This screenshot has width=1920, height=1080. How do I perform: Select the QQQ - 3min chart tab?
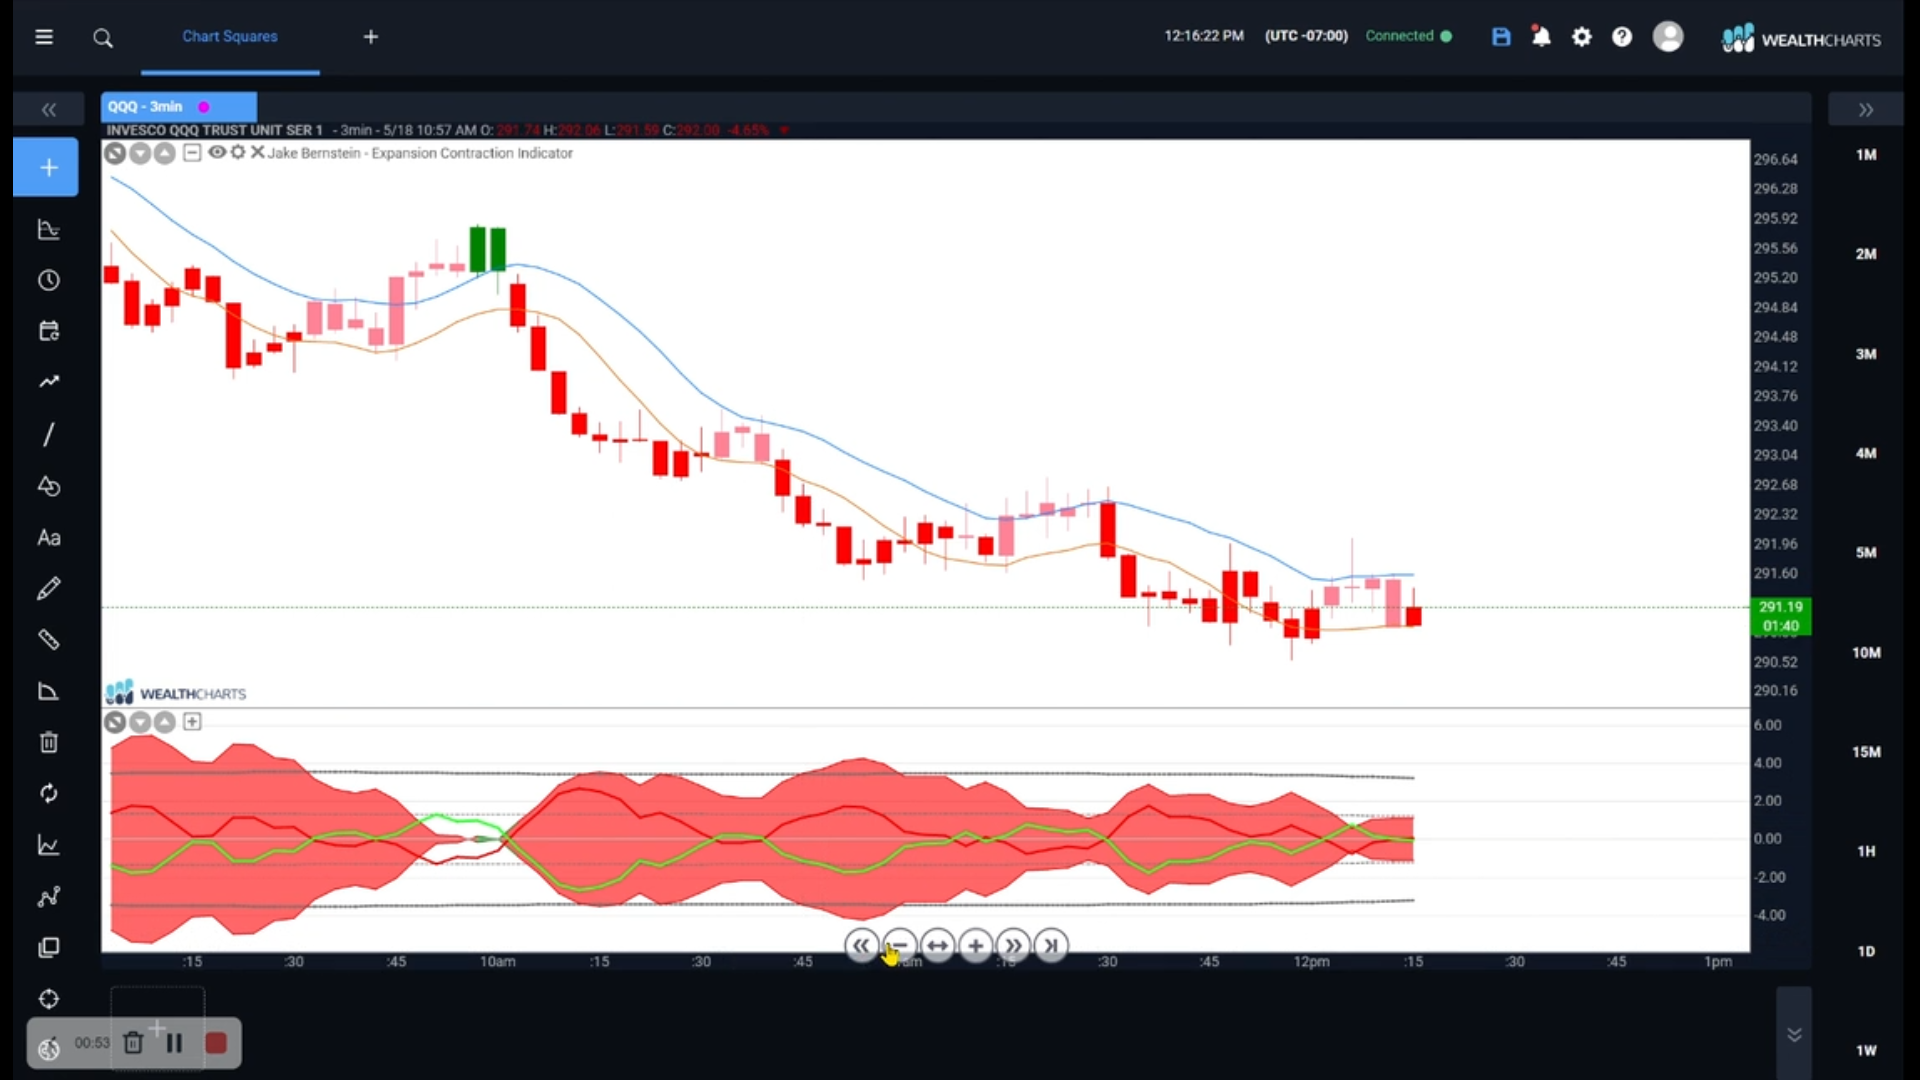coord(178,107)
